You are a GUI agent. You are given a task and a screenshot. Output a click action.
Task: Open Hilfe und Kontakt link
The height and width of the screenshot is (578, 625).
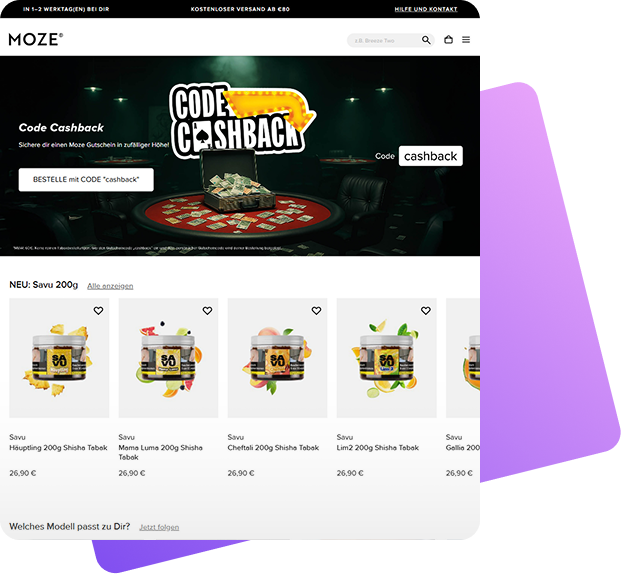[x=426, y=9]
